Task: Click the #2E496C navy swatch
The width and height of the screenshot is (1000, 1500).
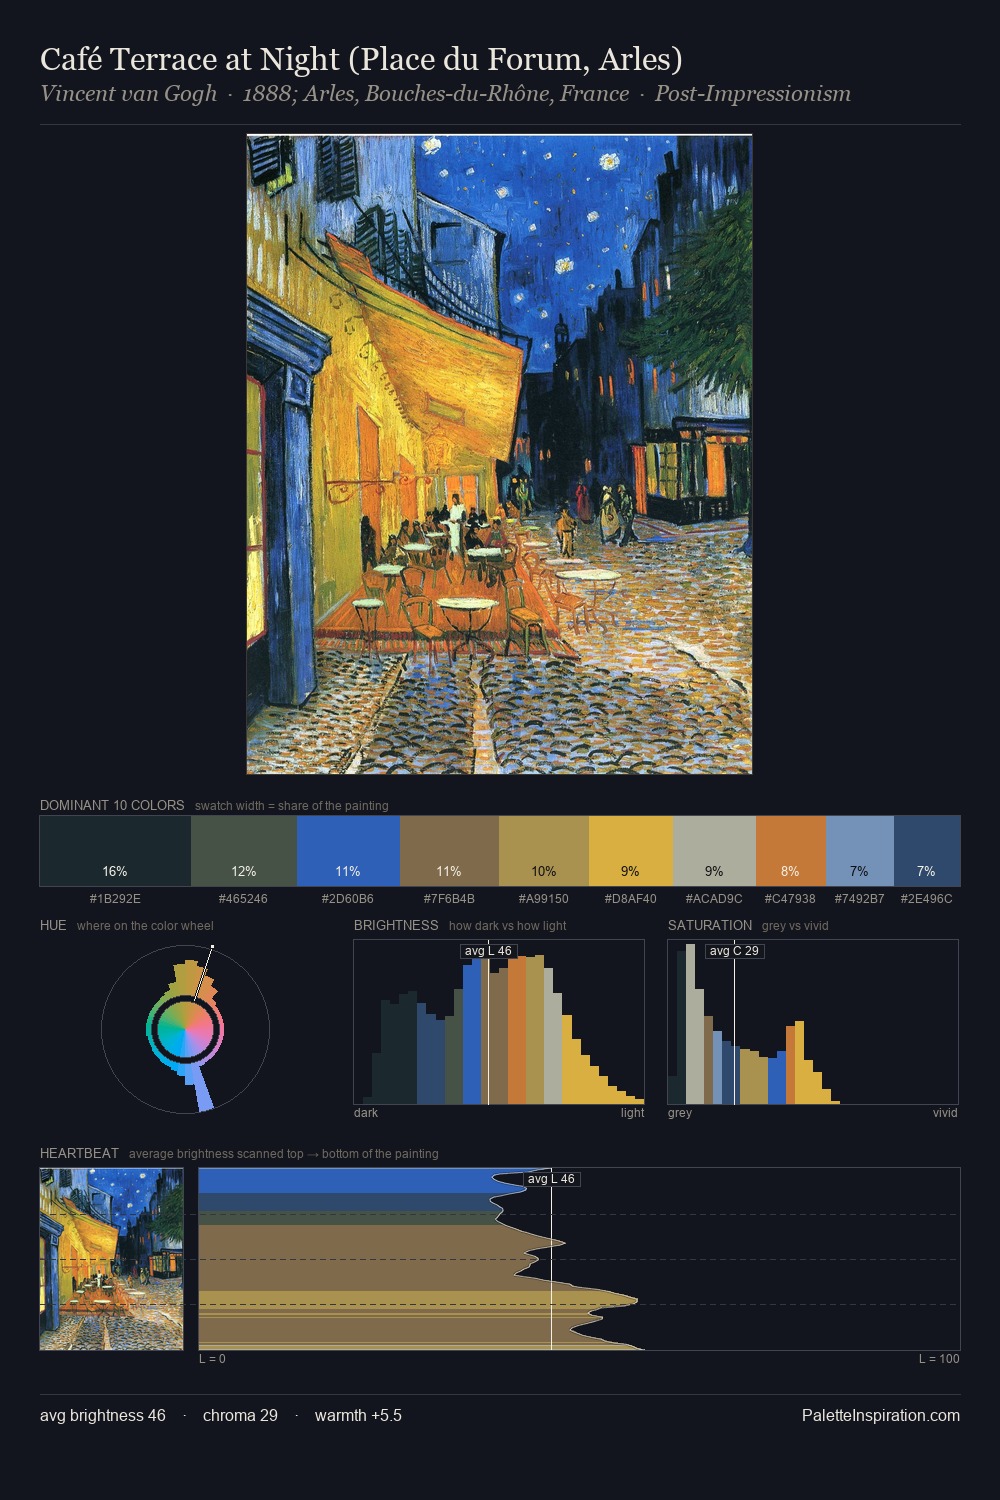Action: click(x=927, y=851)
